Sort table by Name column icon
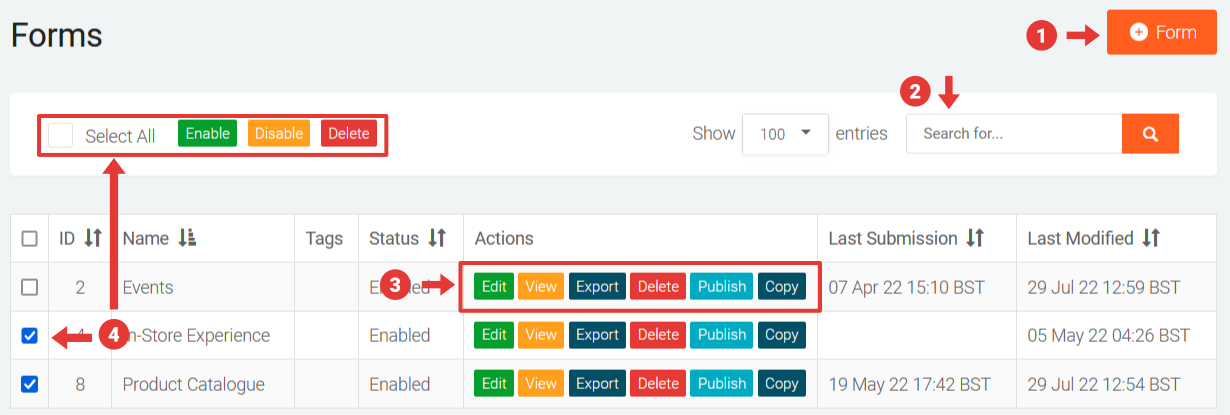 [x=187, y=238]
